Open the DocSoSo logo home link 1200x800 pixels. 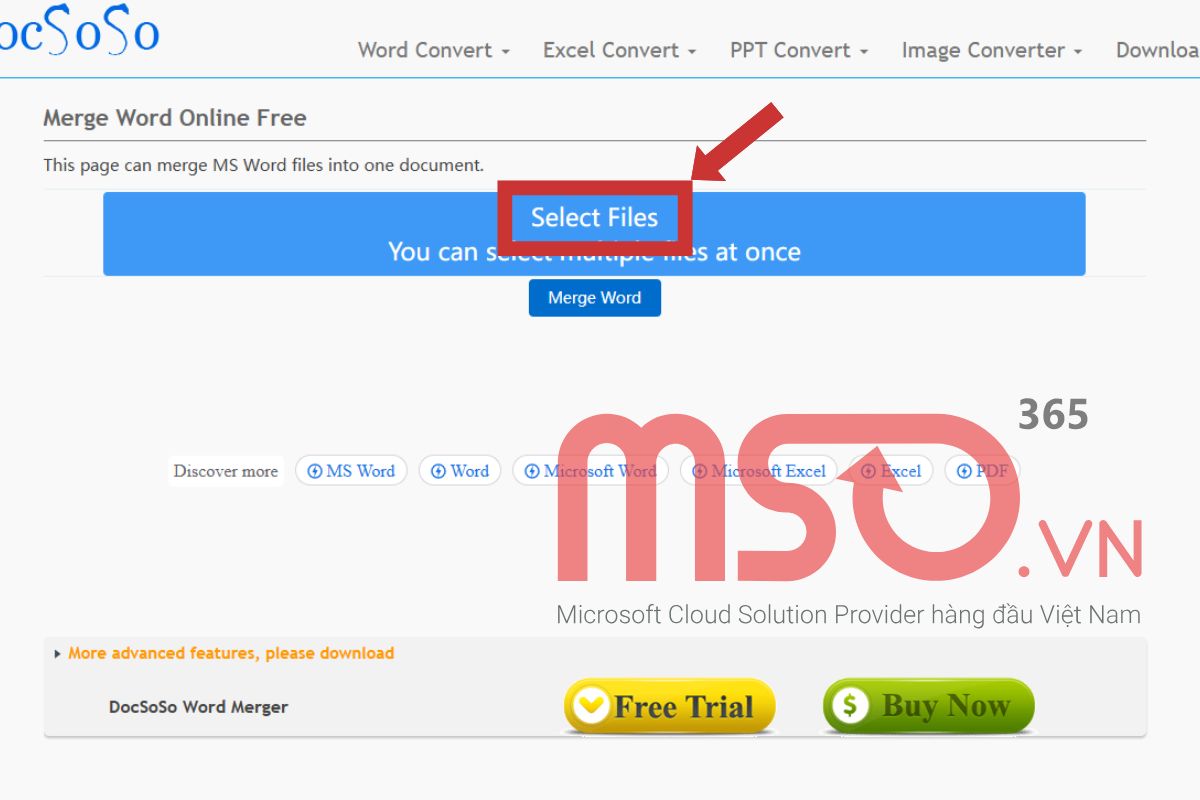pos(78,30)
